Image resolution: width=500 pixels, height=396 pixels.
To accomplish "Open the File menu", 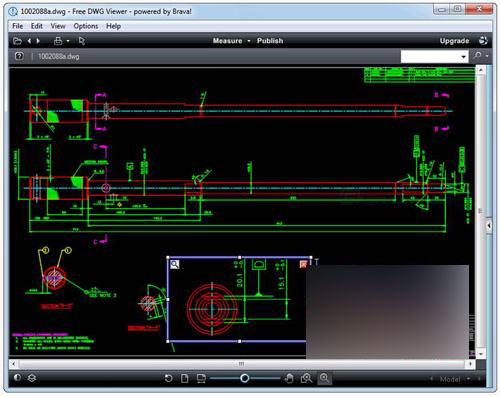I will 18,26.
